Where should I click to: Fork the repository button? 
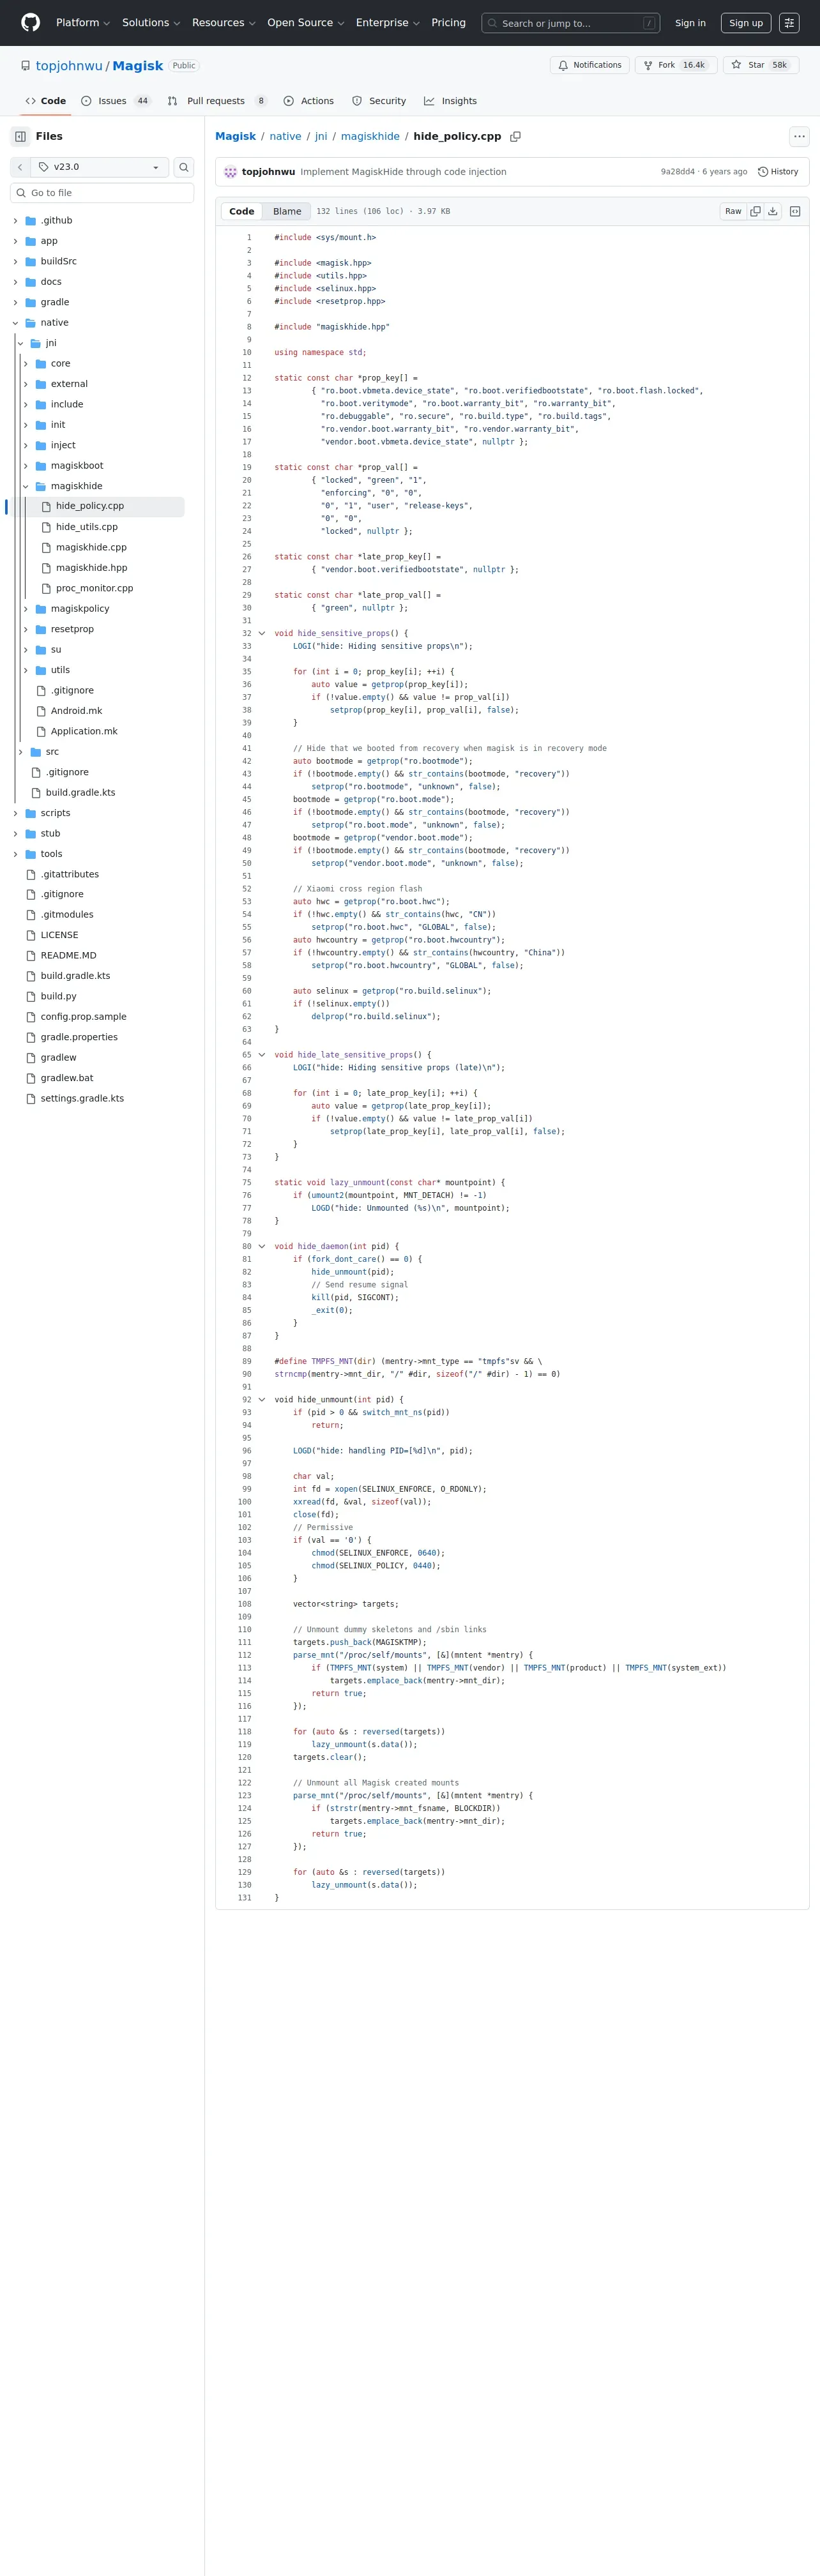(x=676, y=65)
